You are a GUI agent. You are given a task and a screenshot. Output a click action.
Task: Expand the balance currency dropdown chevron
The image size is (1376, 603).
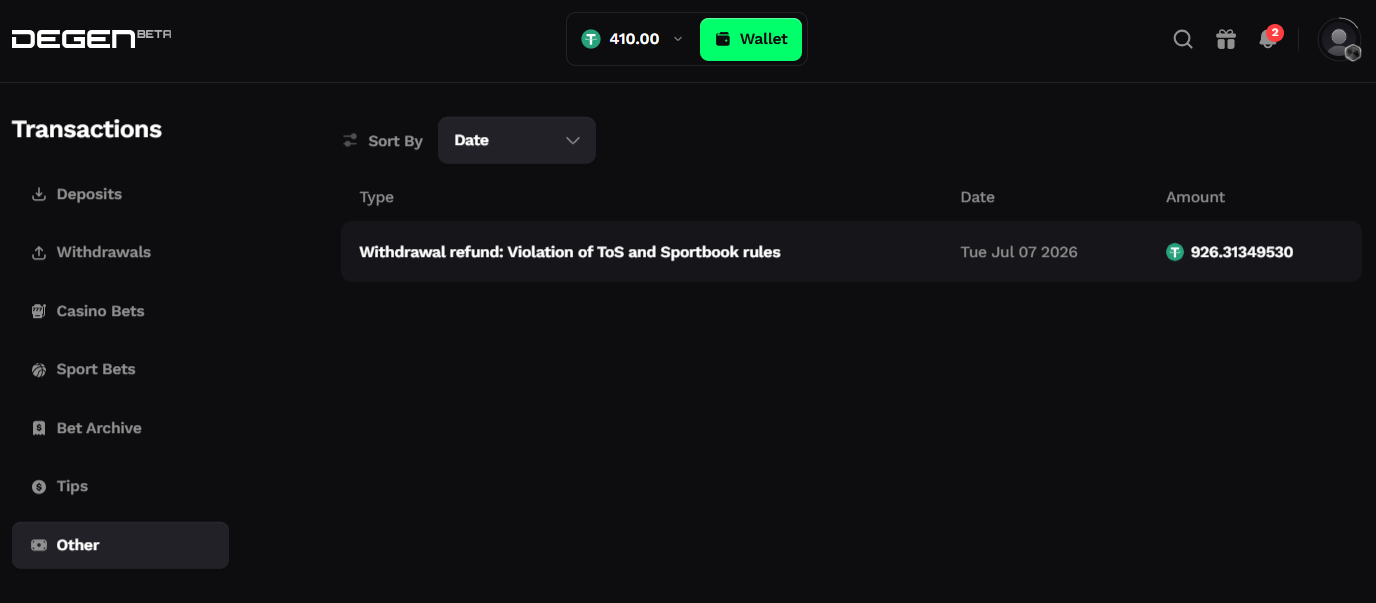677,39
